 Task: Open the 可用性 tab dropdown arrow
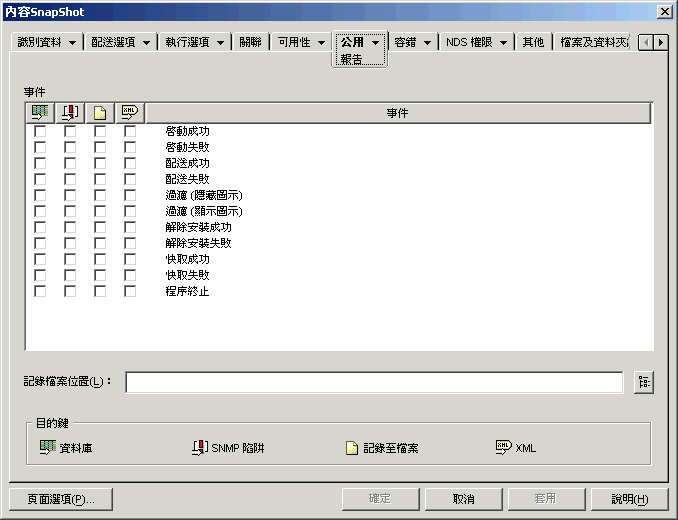(321, 43)
